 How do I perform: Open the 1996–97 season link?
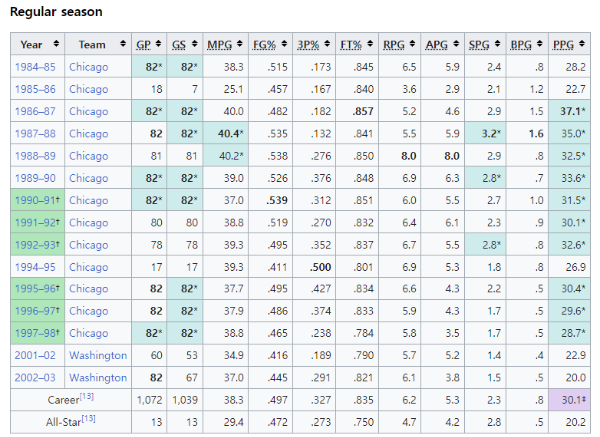pyautogui.click(x=35, y=311)
